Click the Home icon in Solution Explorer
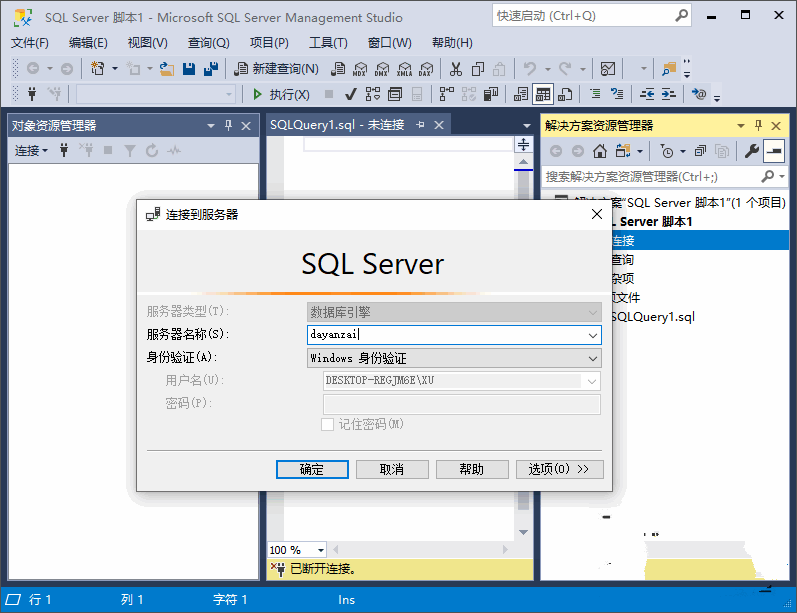Screen dimensions: 797x613 600,151
